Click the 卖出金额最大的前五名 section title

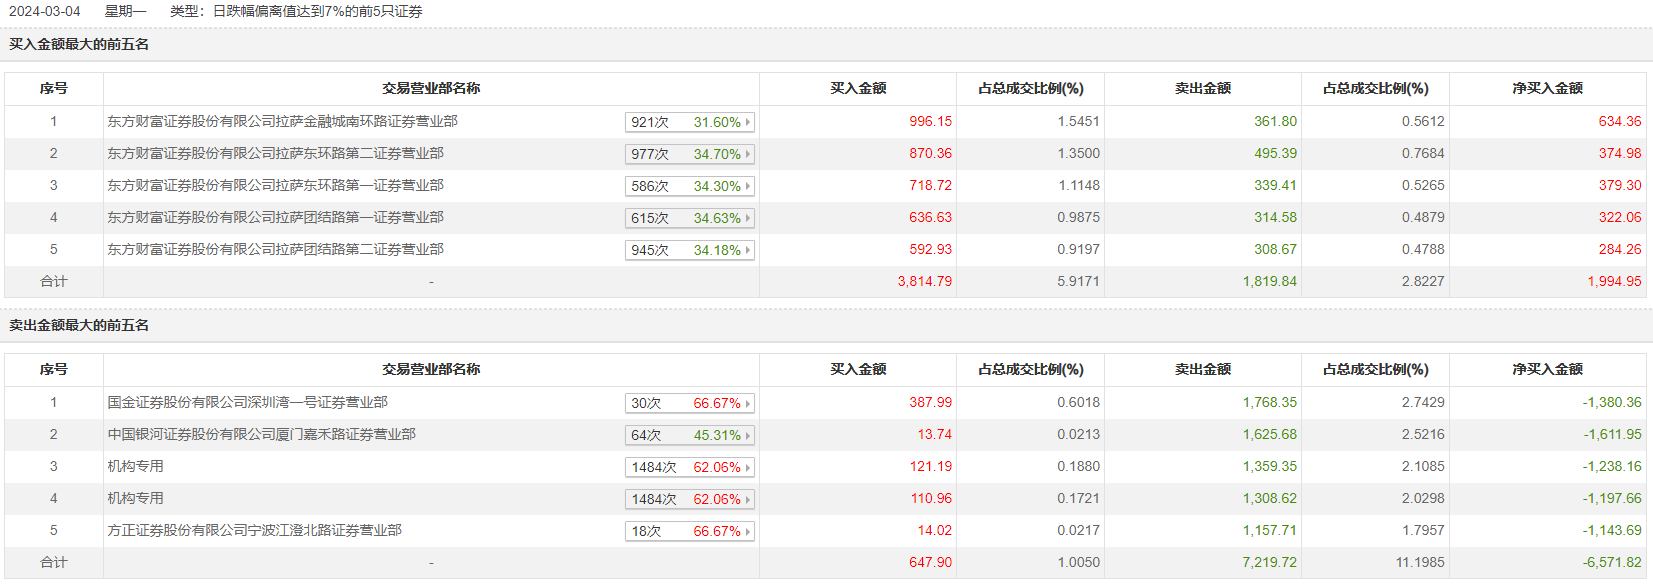(x=79, y=325)
